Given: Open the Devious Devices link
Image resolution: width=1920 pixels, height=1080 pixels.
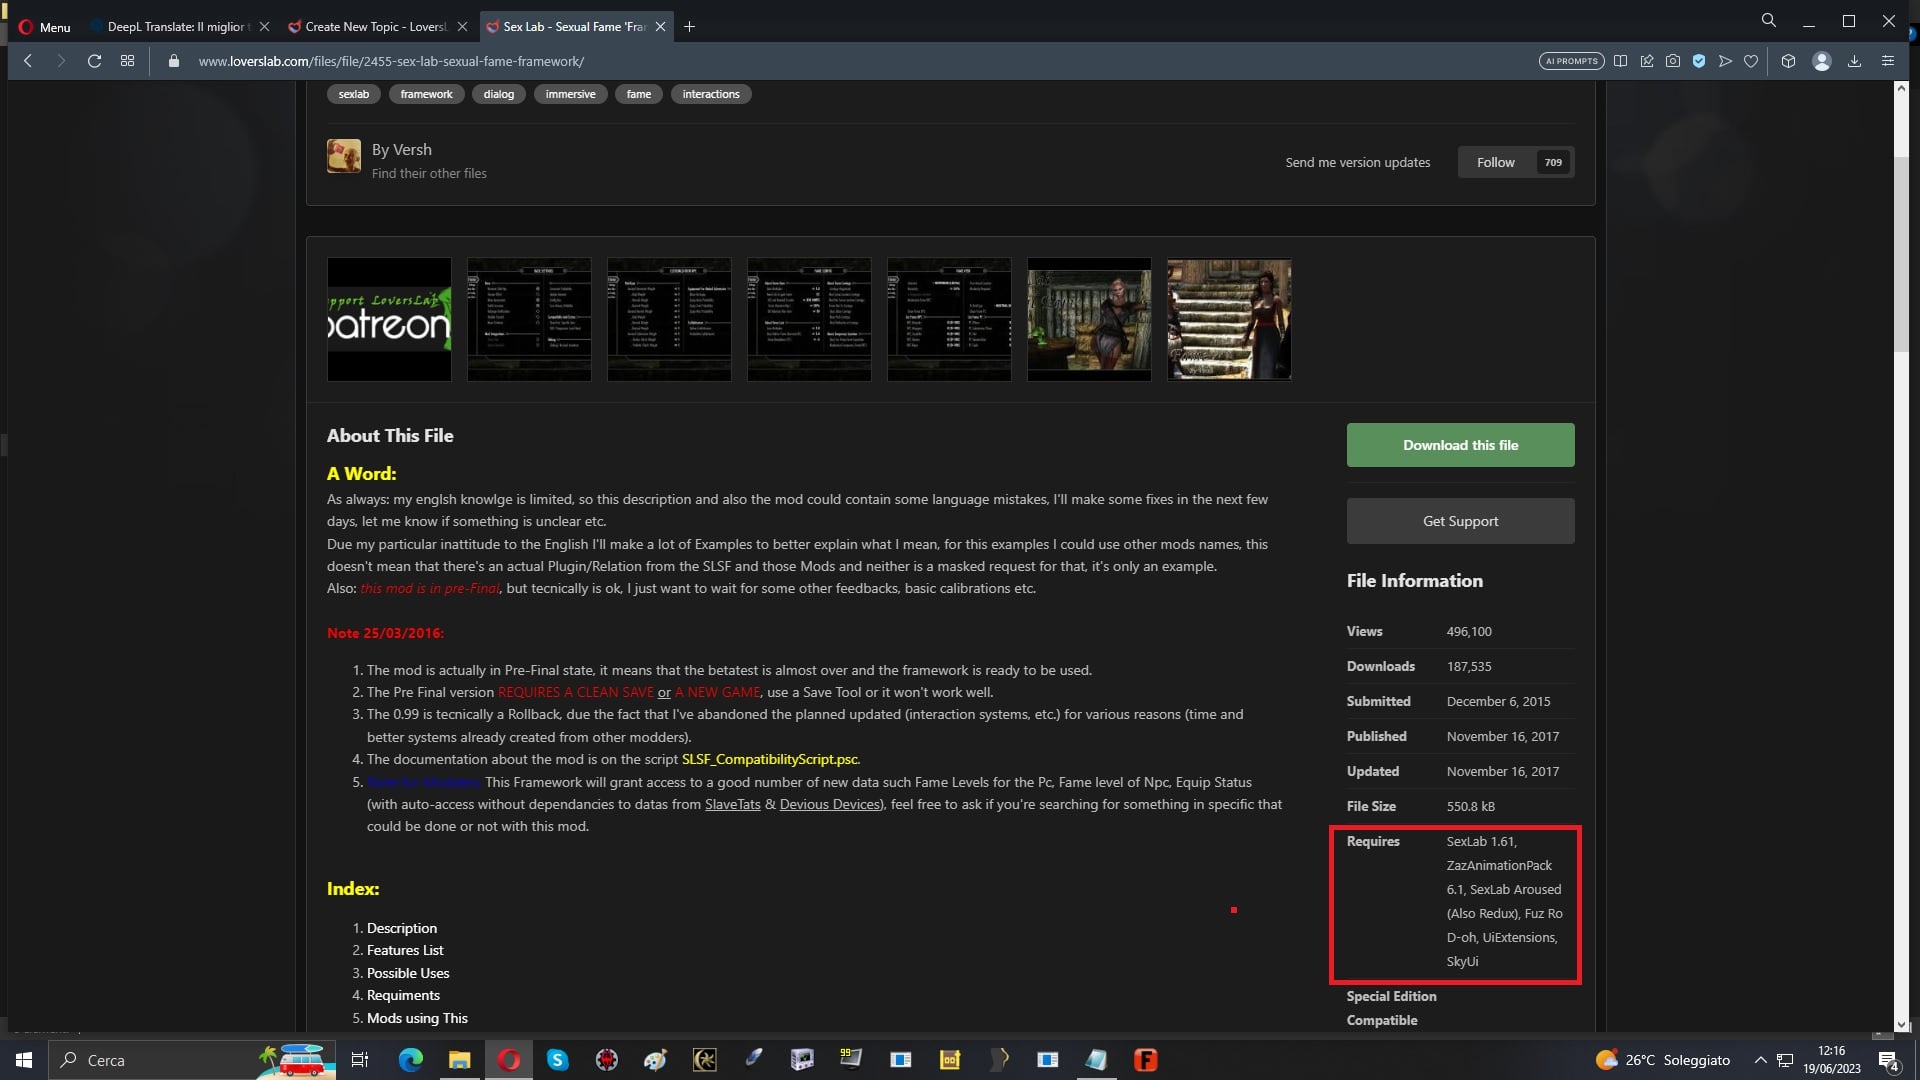Looking at the screenshot, I should [x=830, y=805].
